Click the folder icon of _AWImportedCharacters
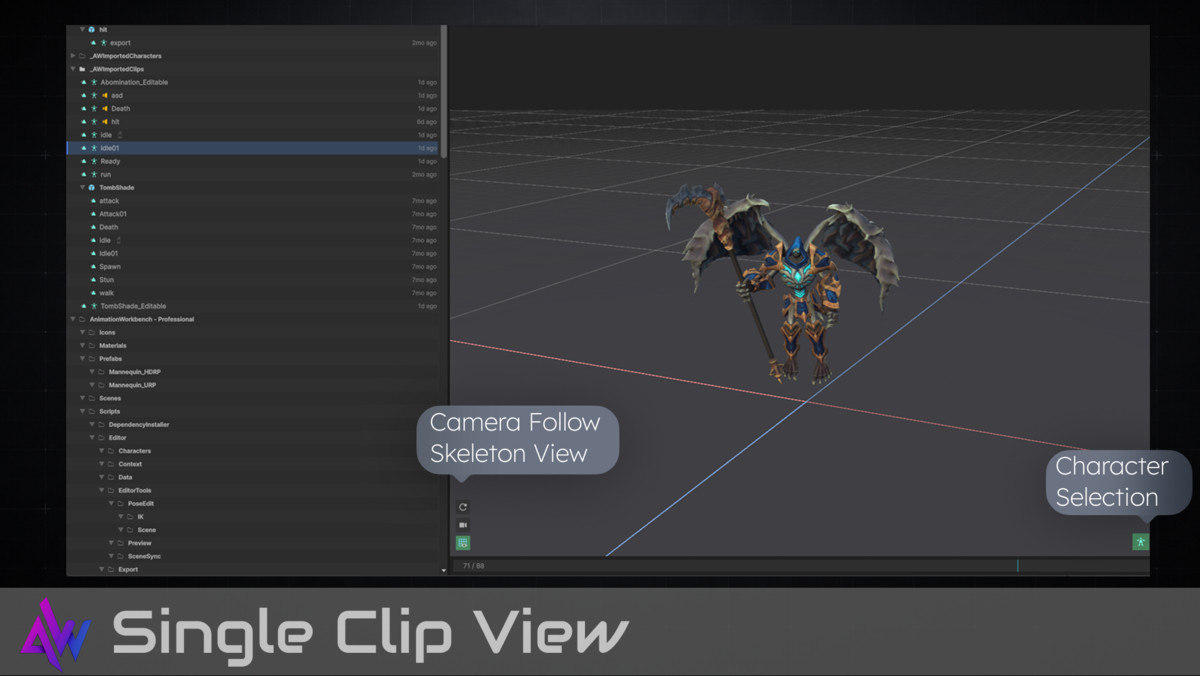 click(x=82, y=56)
